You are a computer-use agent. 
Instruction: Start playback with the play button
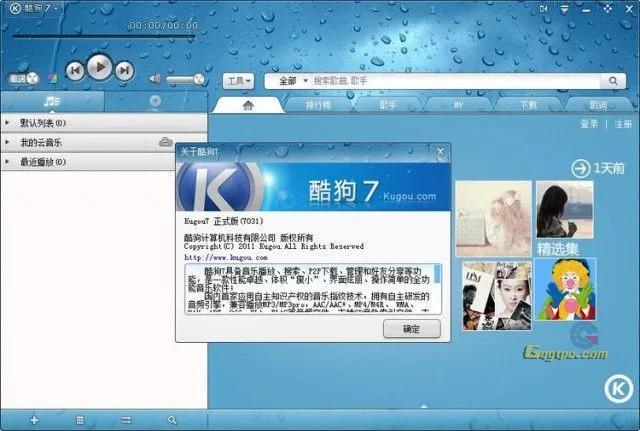100,67
